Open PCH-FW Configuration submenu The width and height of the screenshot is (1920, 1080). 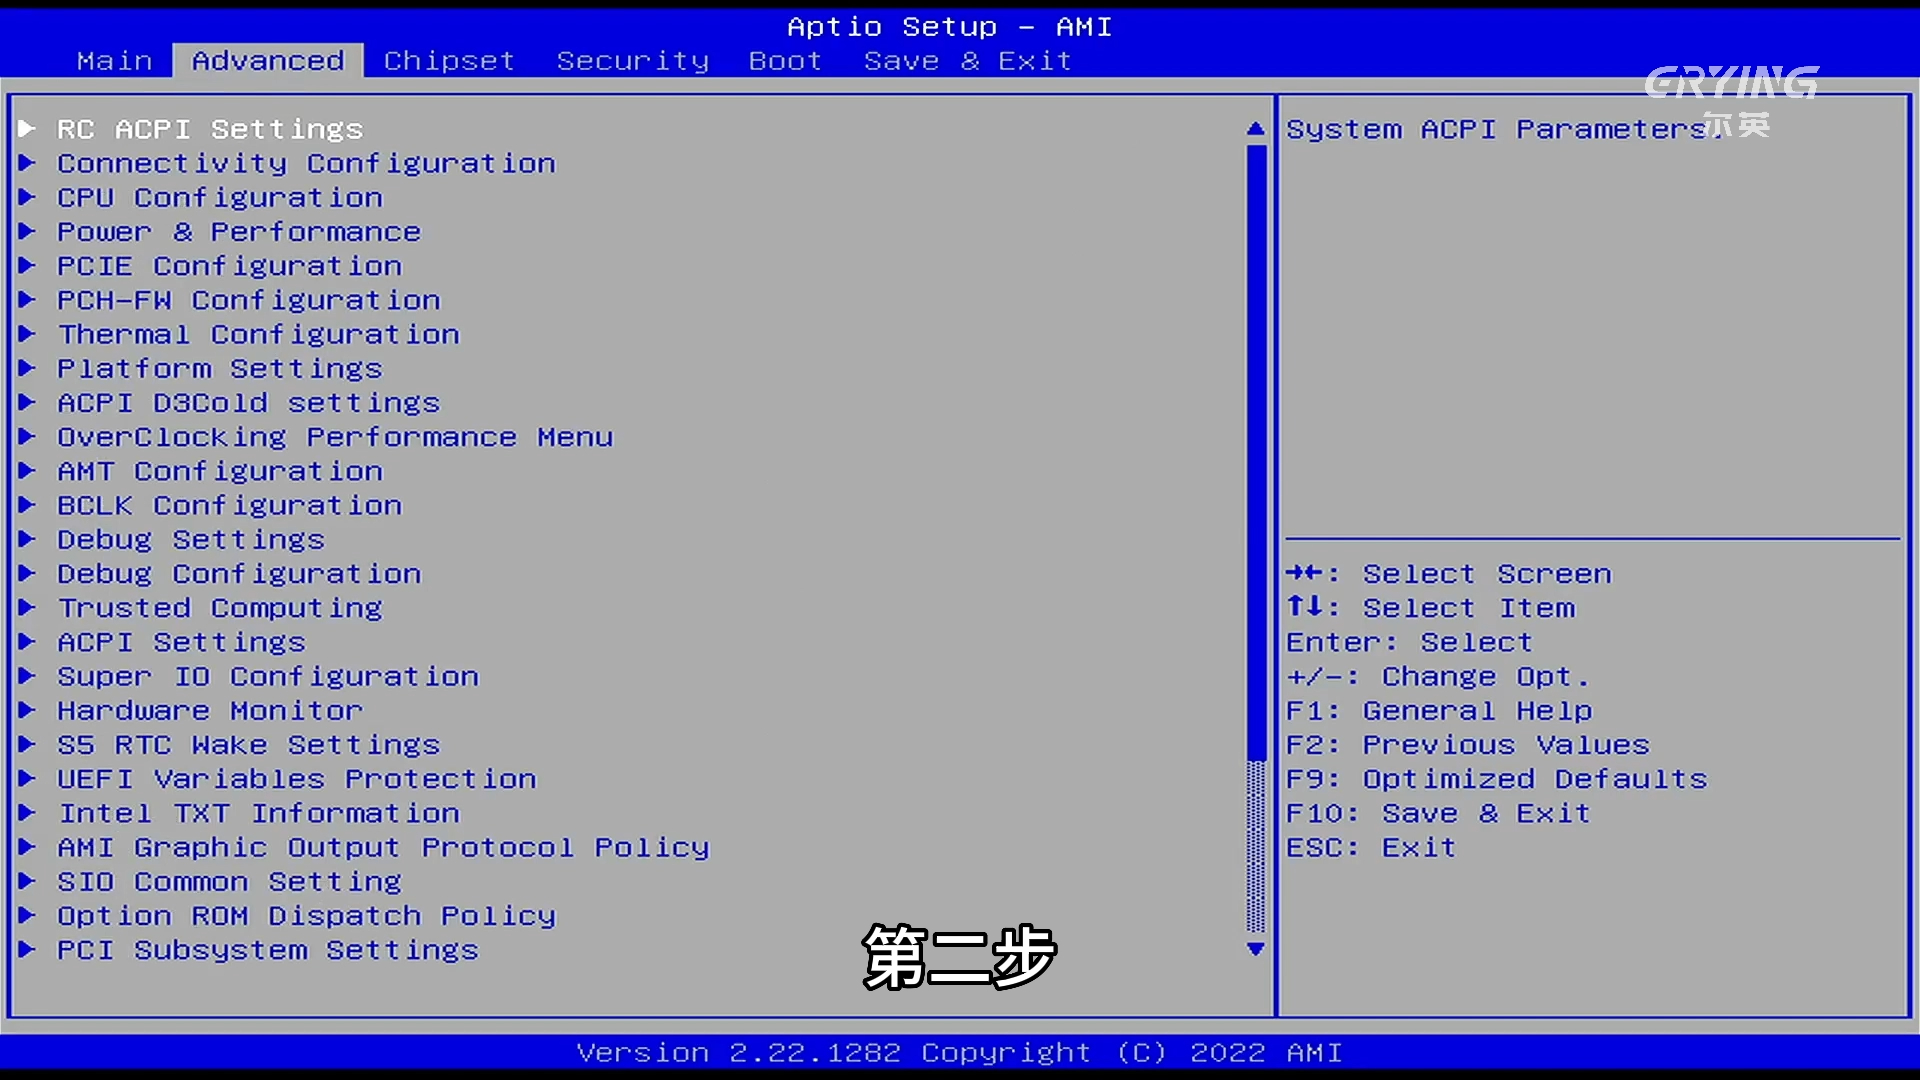coord(248,300)
